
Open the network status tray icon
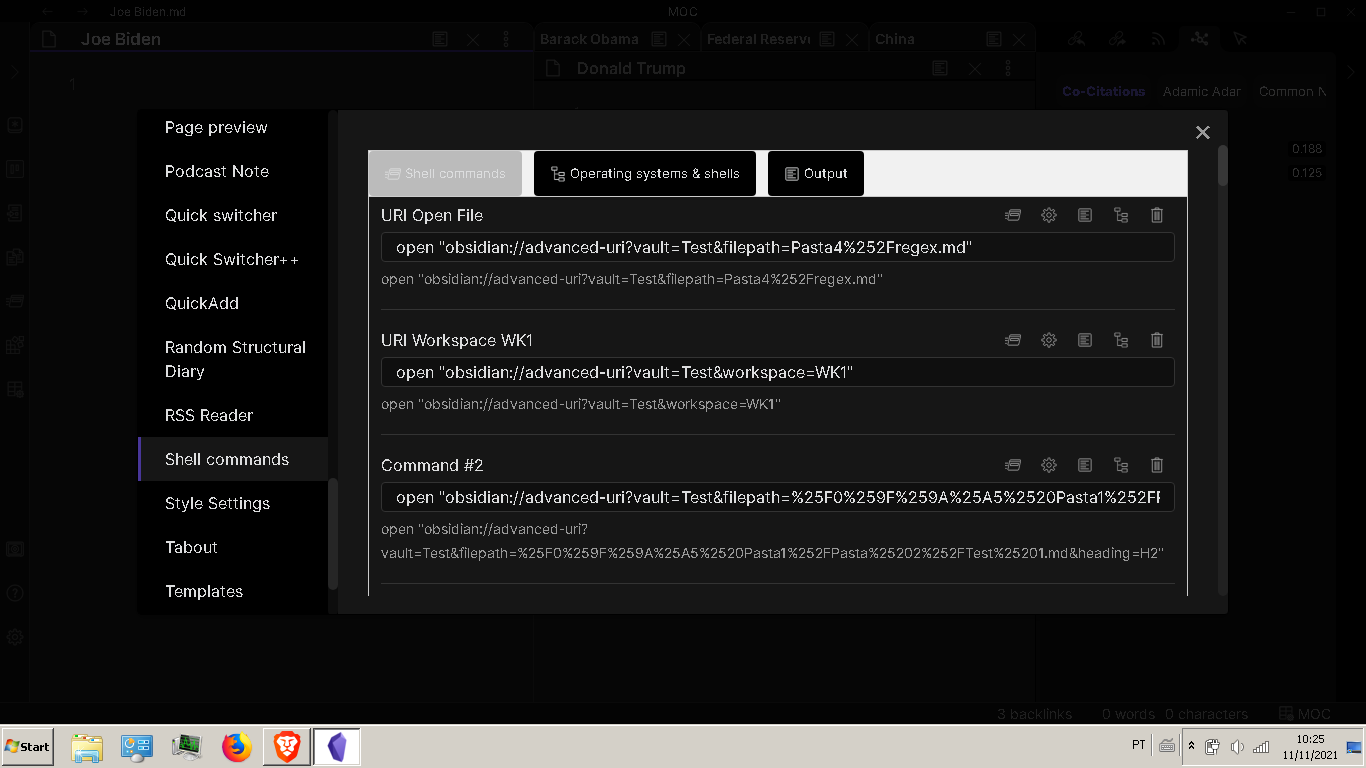tap(1261, 747)
